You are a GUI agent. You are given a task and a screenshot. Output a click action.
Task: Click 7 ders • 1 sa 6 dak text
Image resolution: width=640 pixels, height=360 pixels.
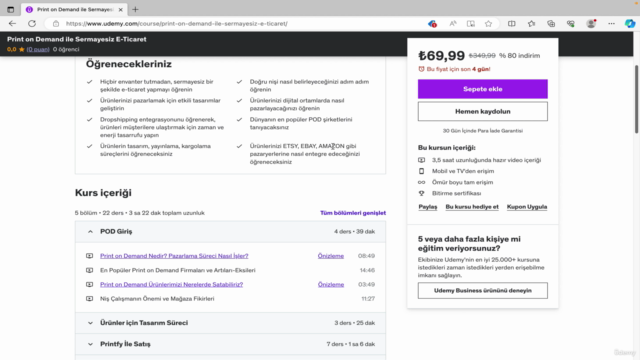pos(351,344)
